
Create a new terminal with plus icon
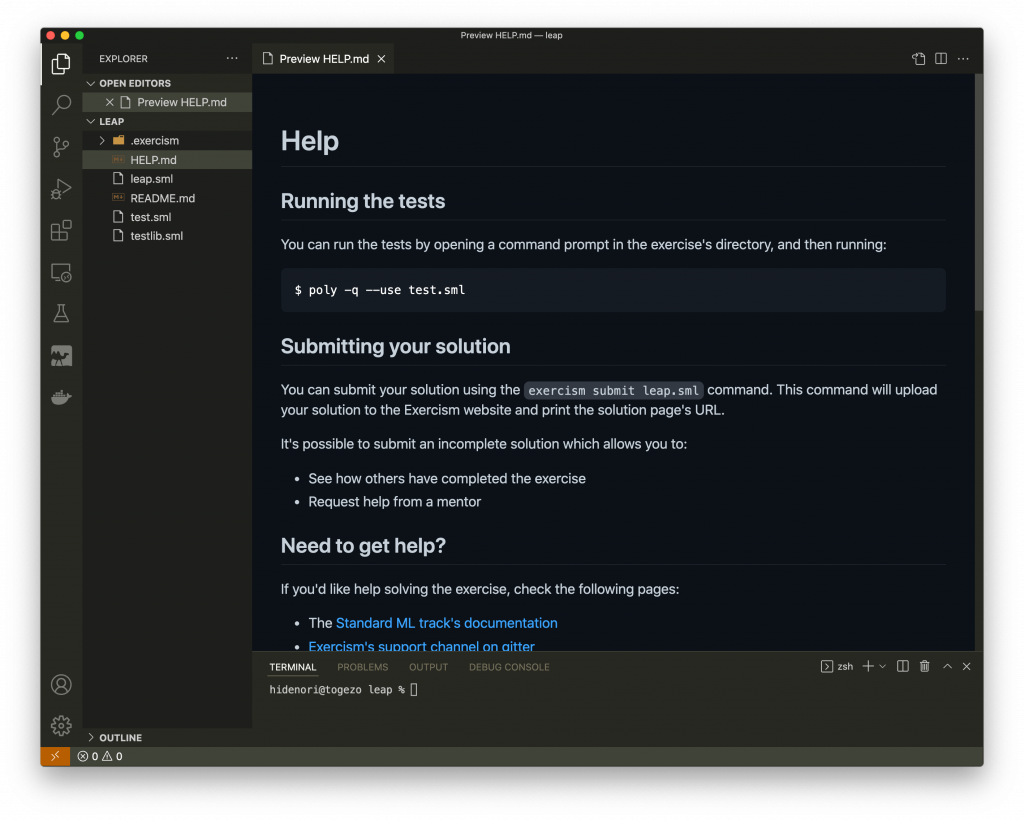point(868,666)
